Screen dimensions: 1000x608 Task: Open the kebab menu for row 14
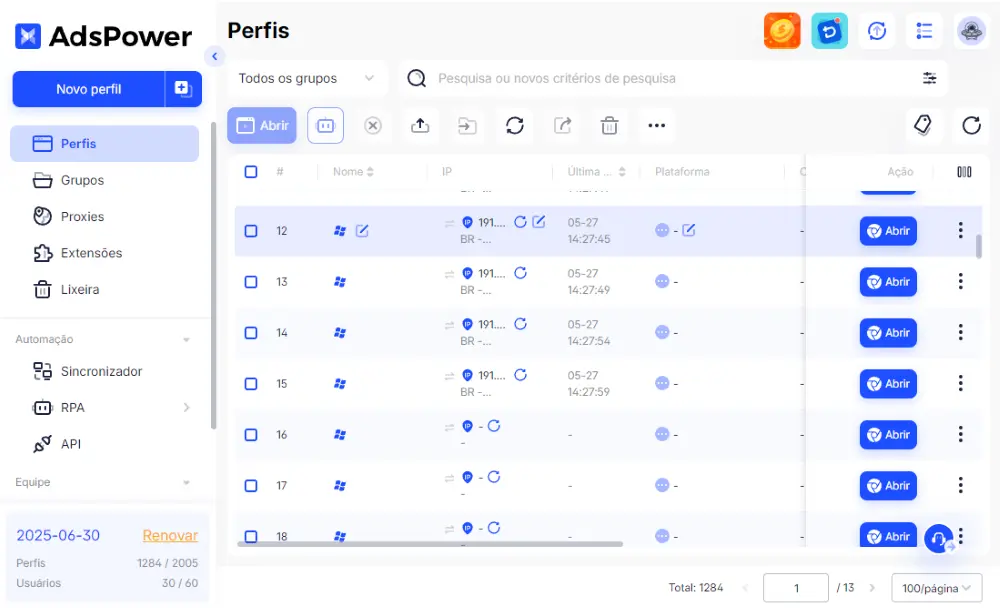(x=960, y=332)
